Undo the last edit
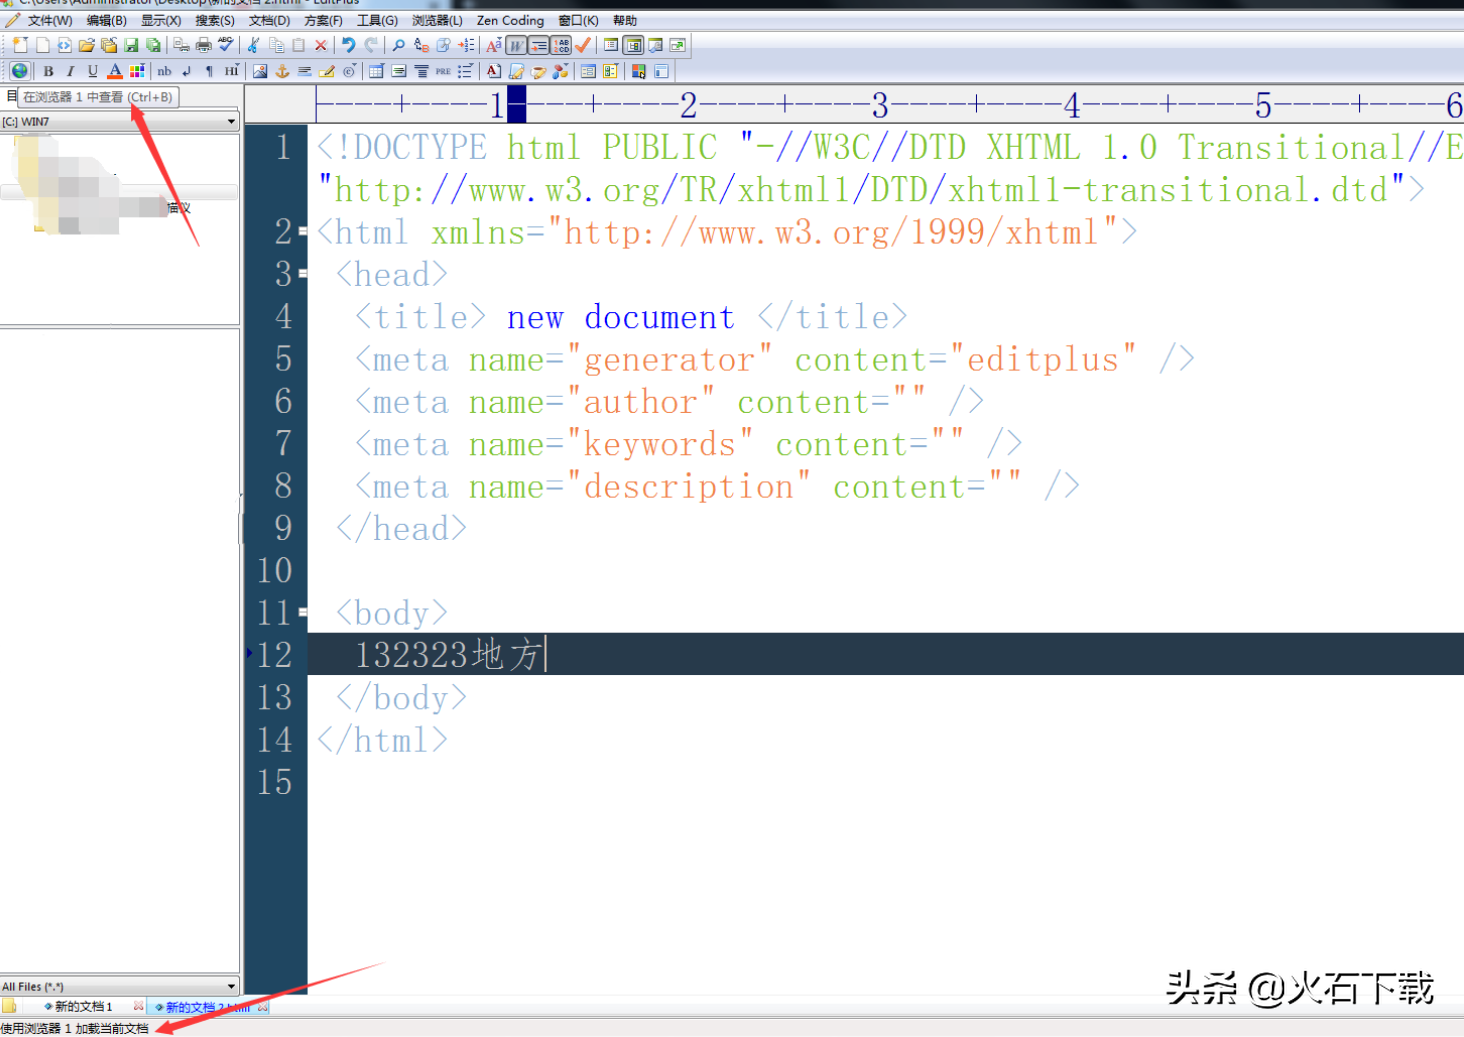The width and height of the screenshot is (1464, 1037). 349,45
